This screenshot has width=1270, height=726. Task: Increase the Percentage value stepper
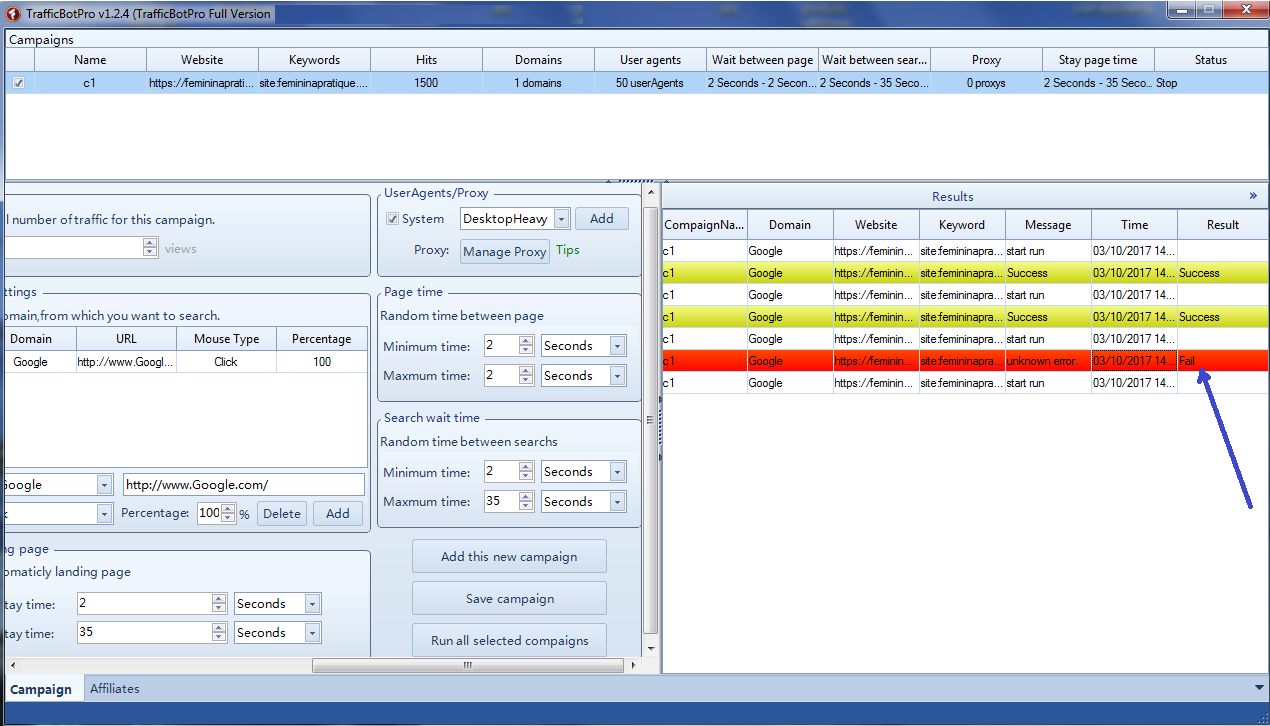click(x=229, y=509)
